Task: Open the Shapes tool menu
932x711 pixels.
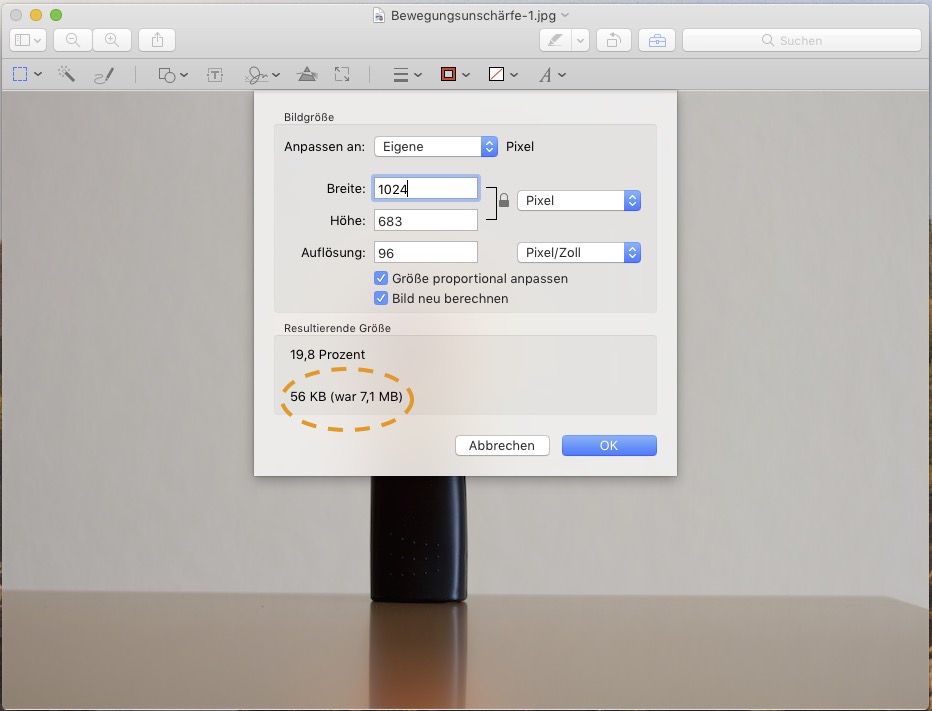Action: (172, 75)
